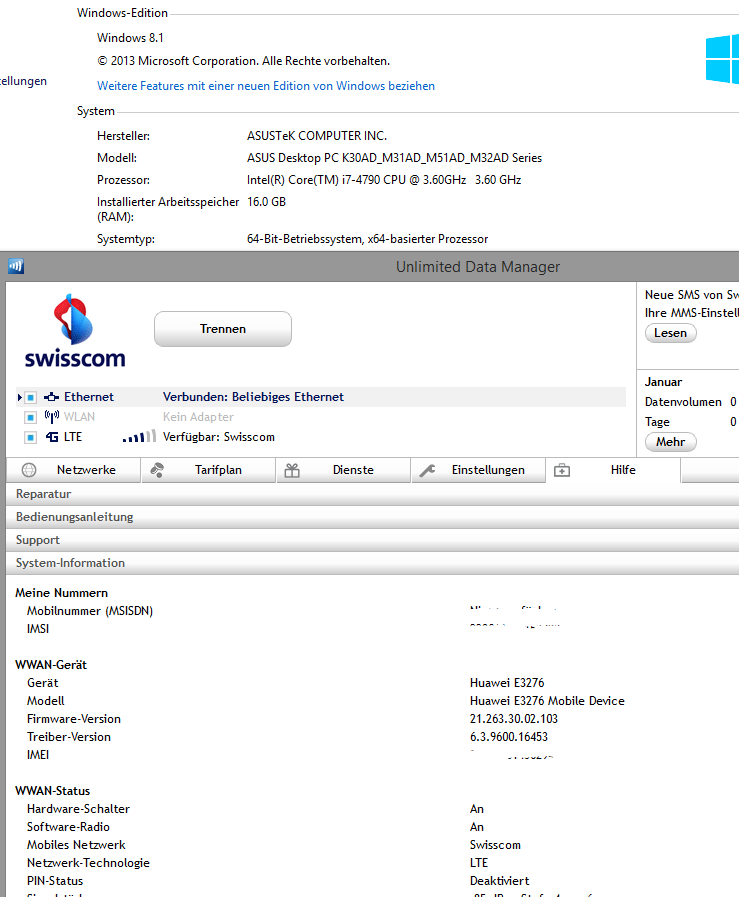
Task: Click Lesen to read the new SMS
Action: [670, 333]
